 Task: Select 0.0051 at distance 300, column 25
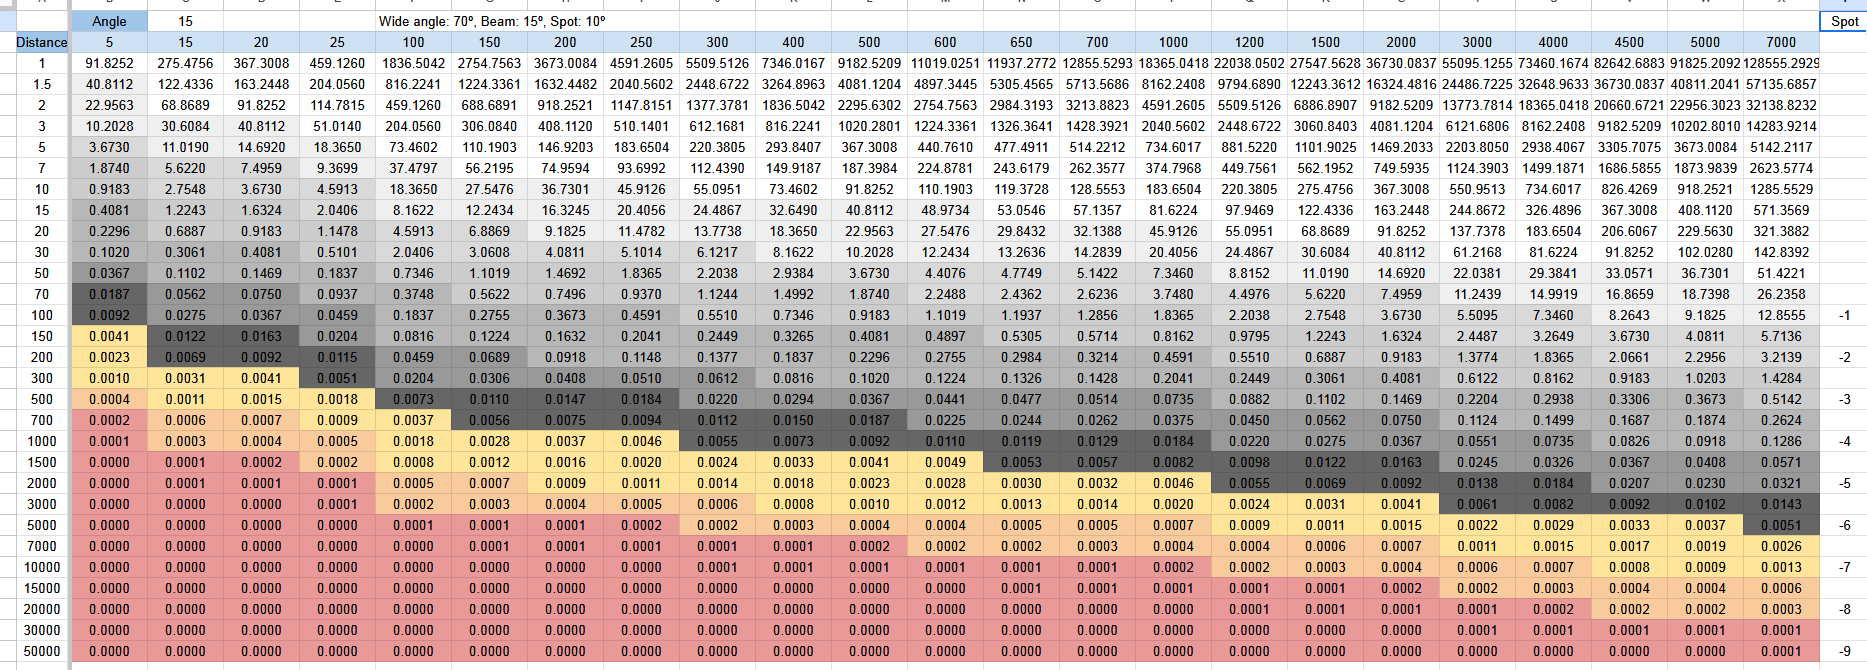click(337, 378)
